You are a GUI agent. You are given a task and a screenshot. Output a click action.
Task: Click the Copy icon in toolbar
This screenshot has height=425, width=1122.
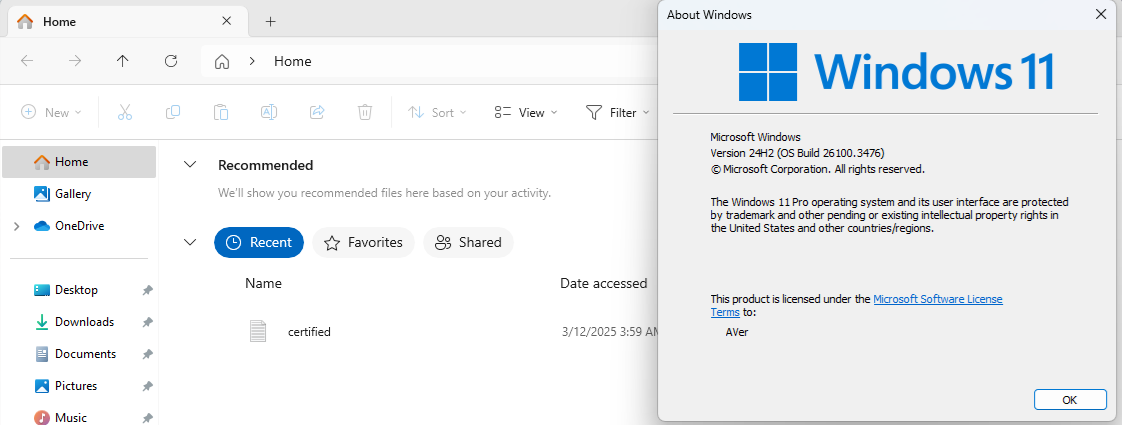click(172, 112)
